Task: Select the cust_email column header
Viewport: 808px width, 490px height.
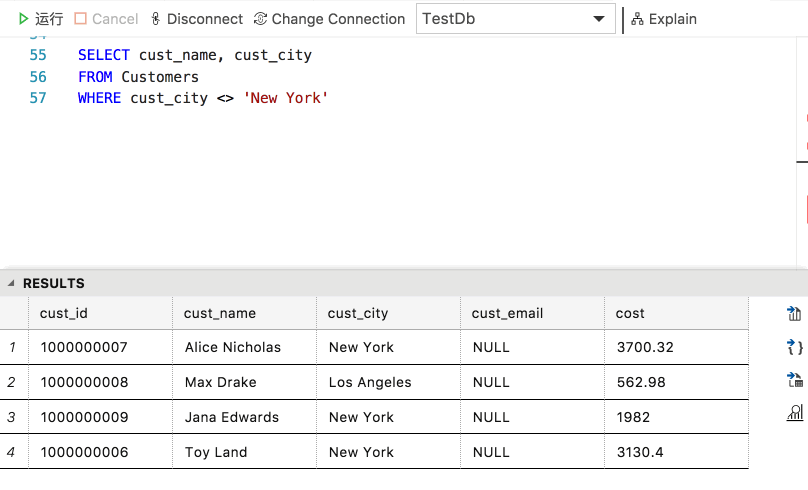Action: [x=532, y=313]
